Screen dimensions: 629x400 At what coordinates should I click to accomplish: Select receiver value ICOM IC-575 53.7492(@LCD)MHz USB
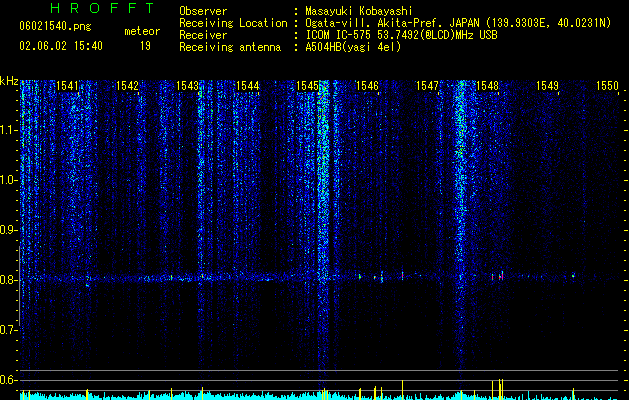coord(401,35)
